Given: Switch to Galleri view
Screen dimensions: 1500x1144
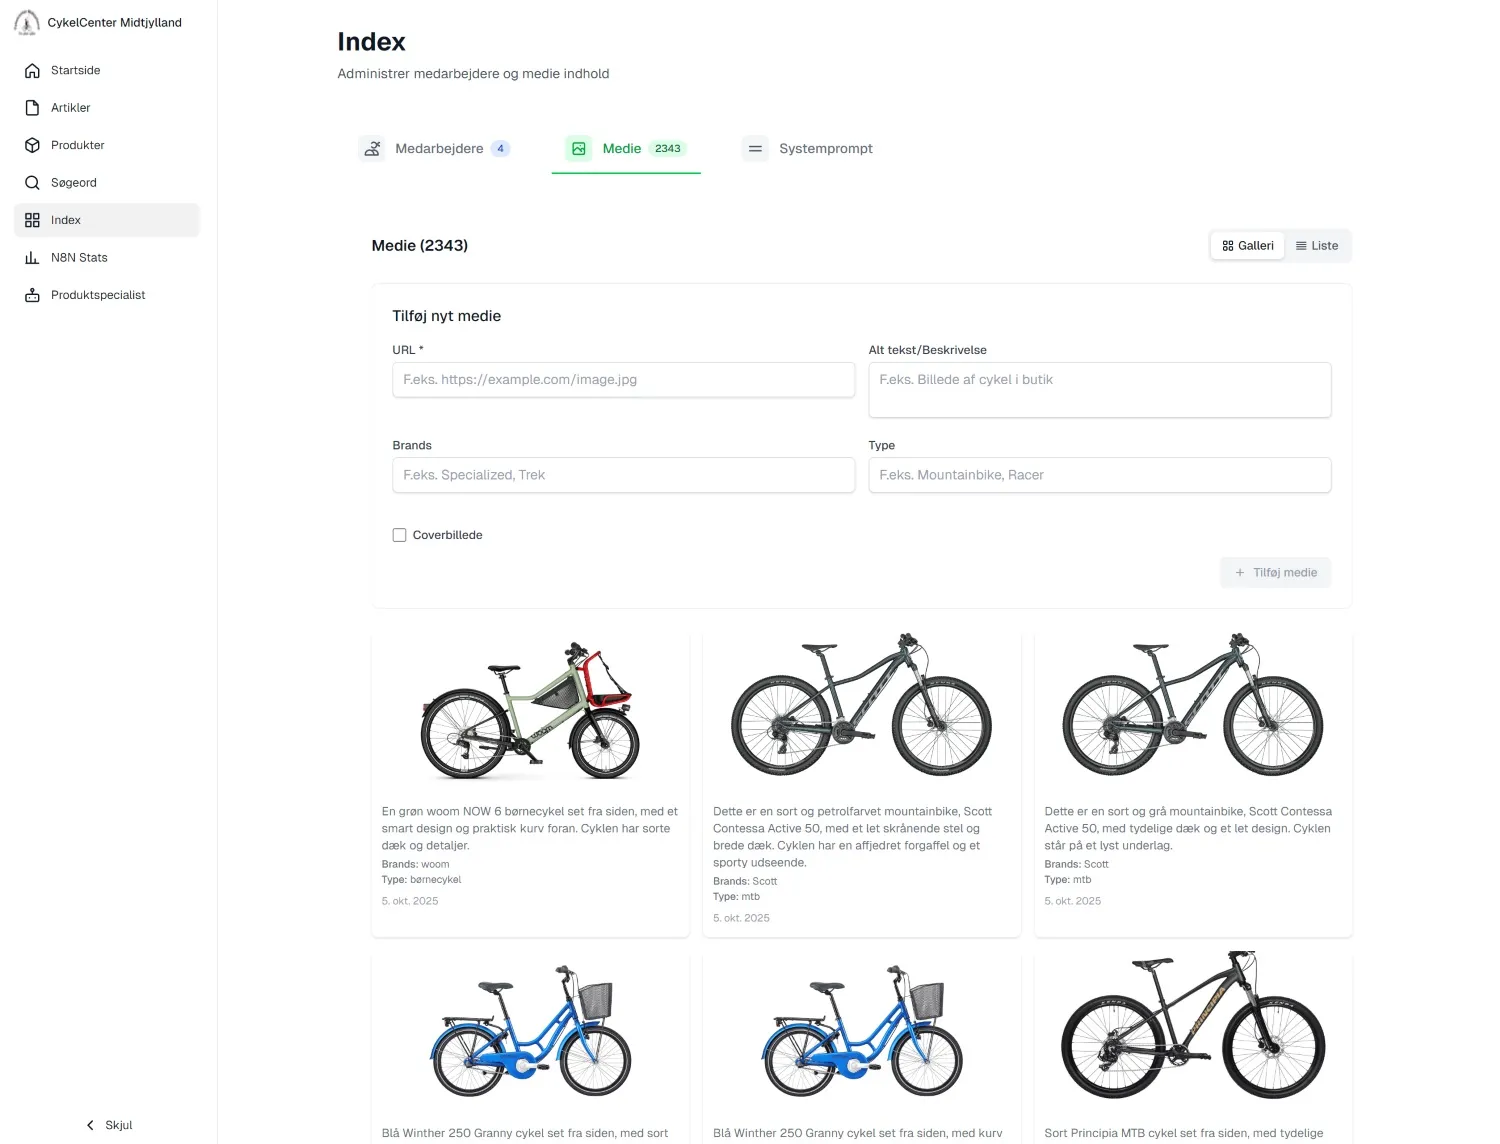Looking at the screenshot, I should tap(1247, 246).
